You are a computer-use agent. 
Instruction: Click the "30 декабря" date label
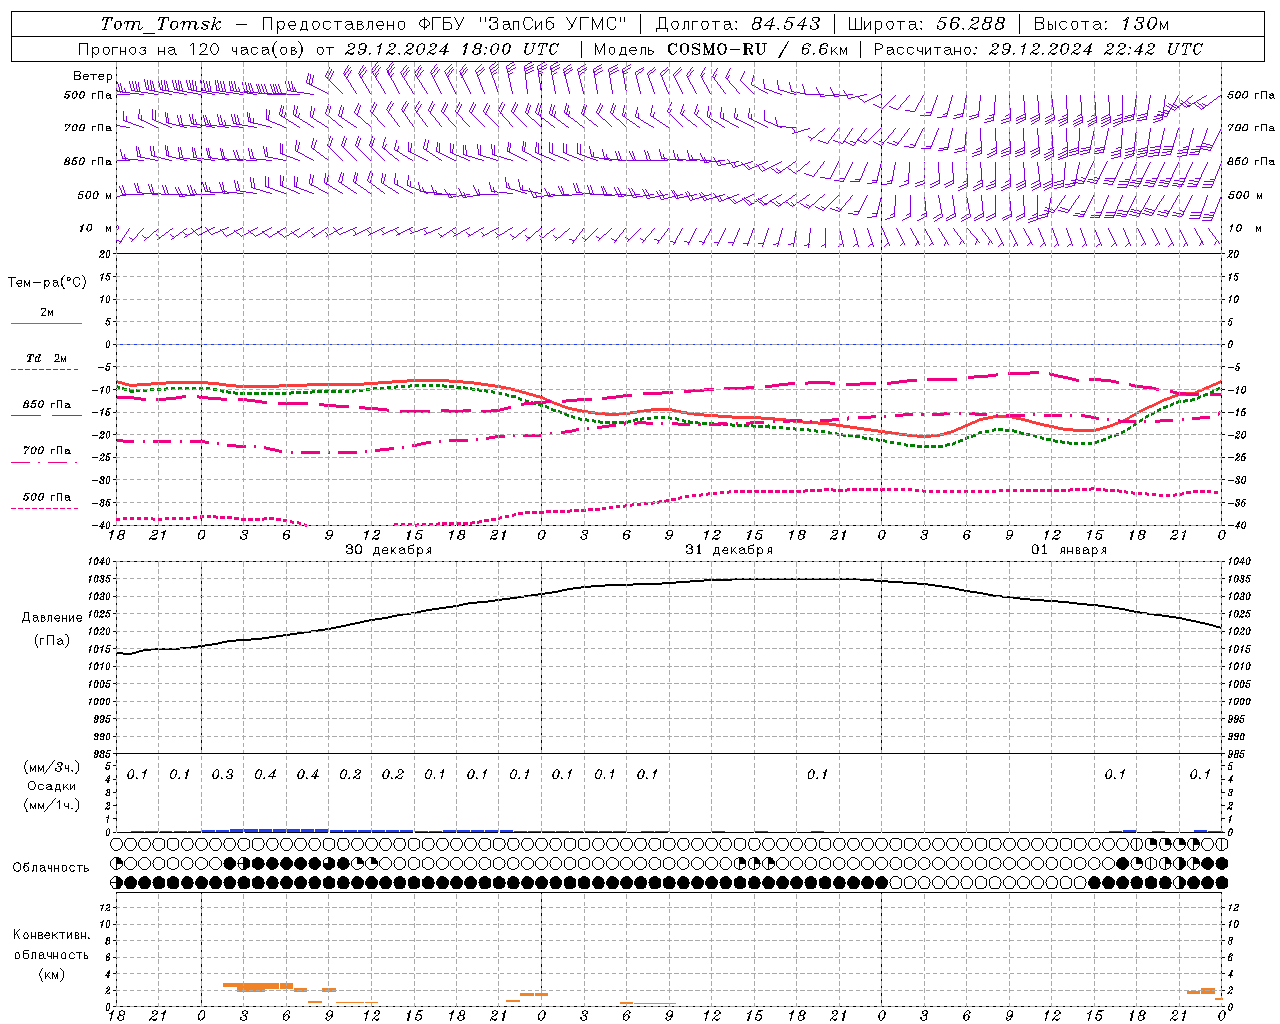point(389,550)
